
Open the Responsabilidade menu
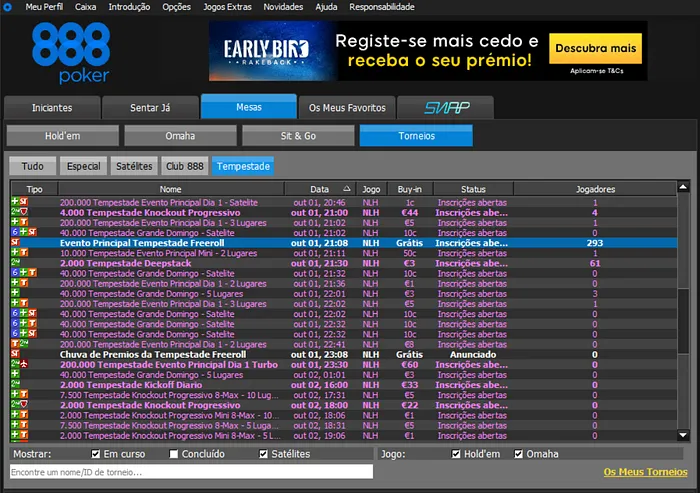[382, 7]
